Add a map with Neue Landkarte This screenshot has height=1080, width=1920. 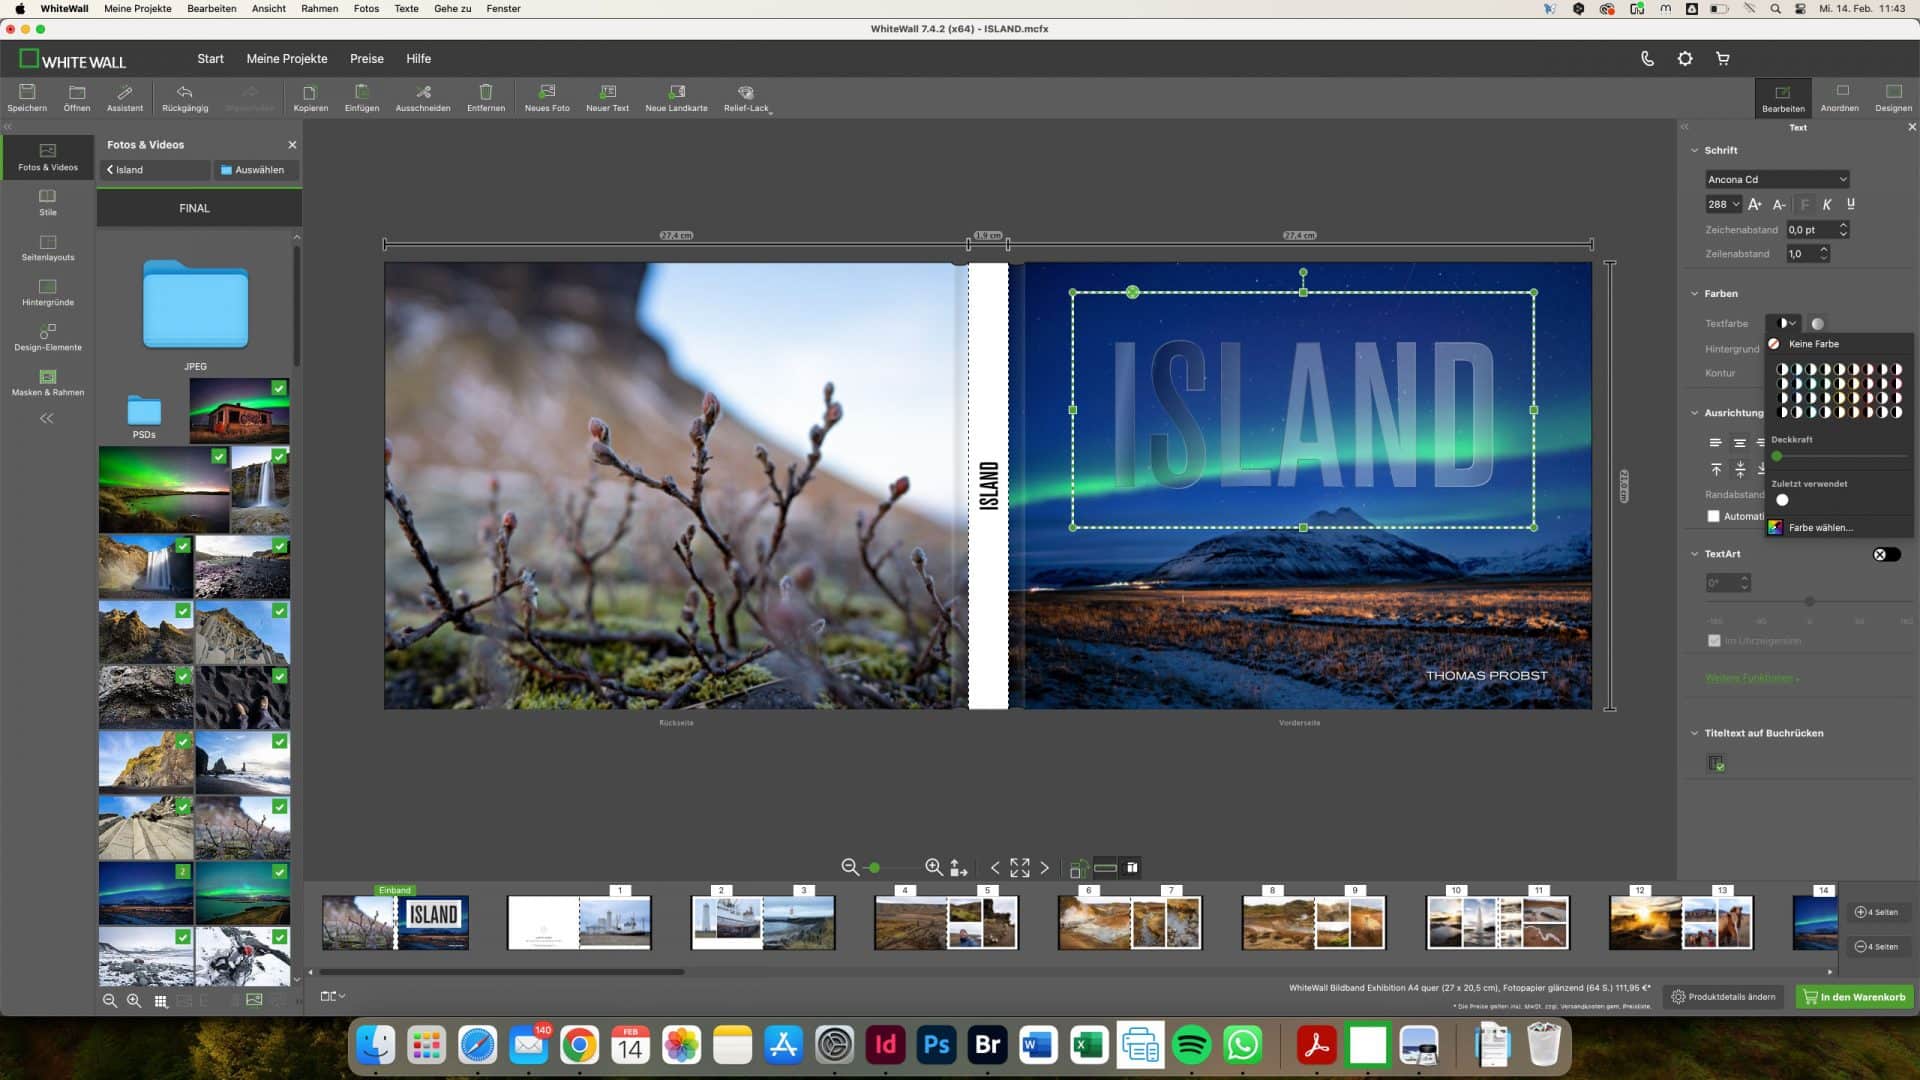(x=678, y=97)
